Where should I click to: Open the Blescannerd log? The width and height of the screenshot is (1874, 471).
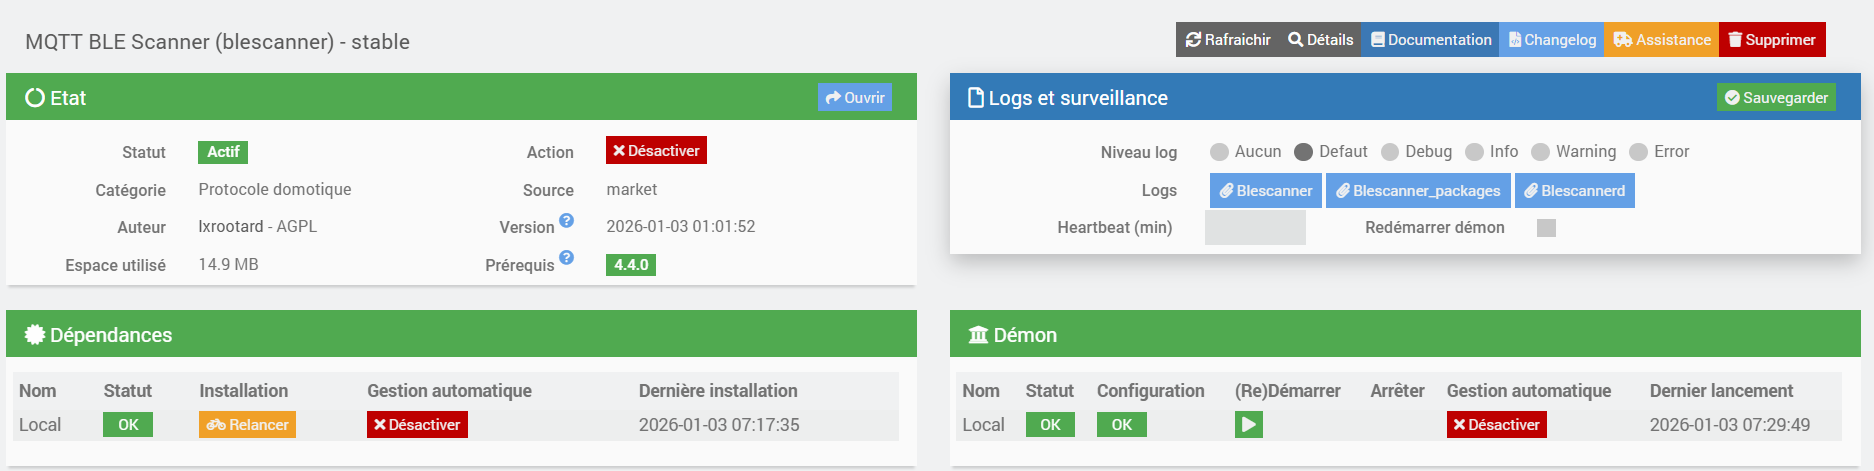tap(1574, 191)
